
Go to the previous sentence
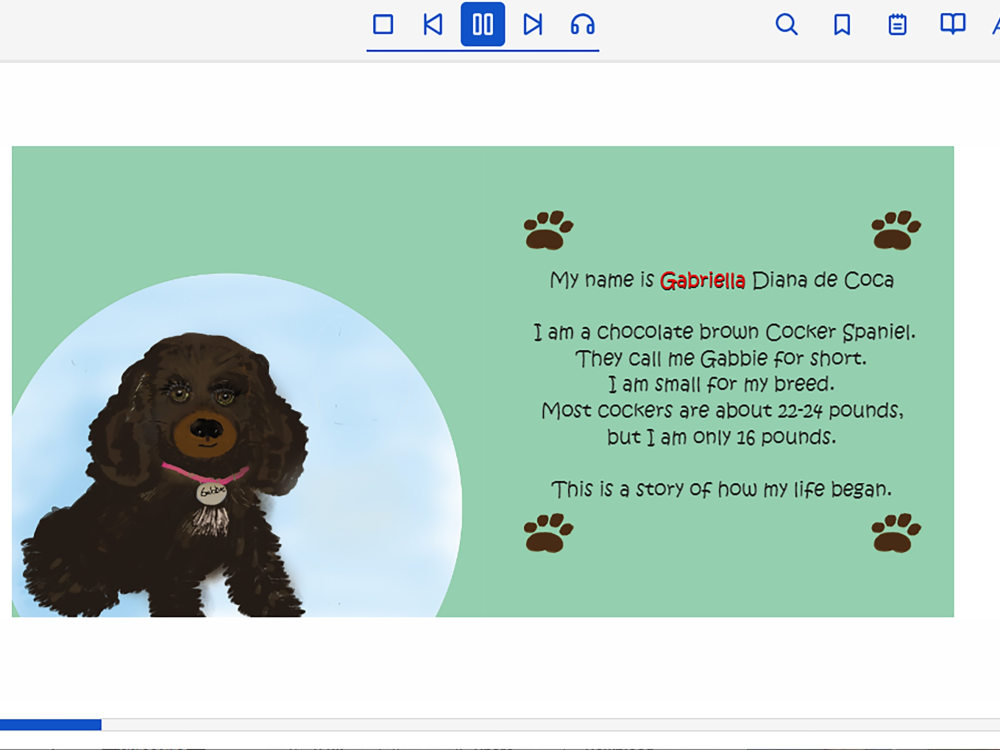pos(433,25)
